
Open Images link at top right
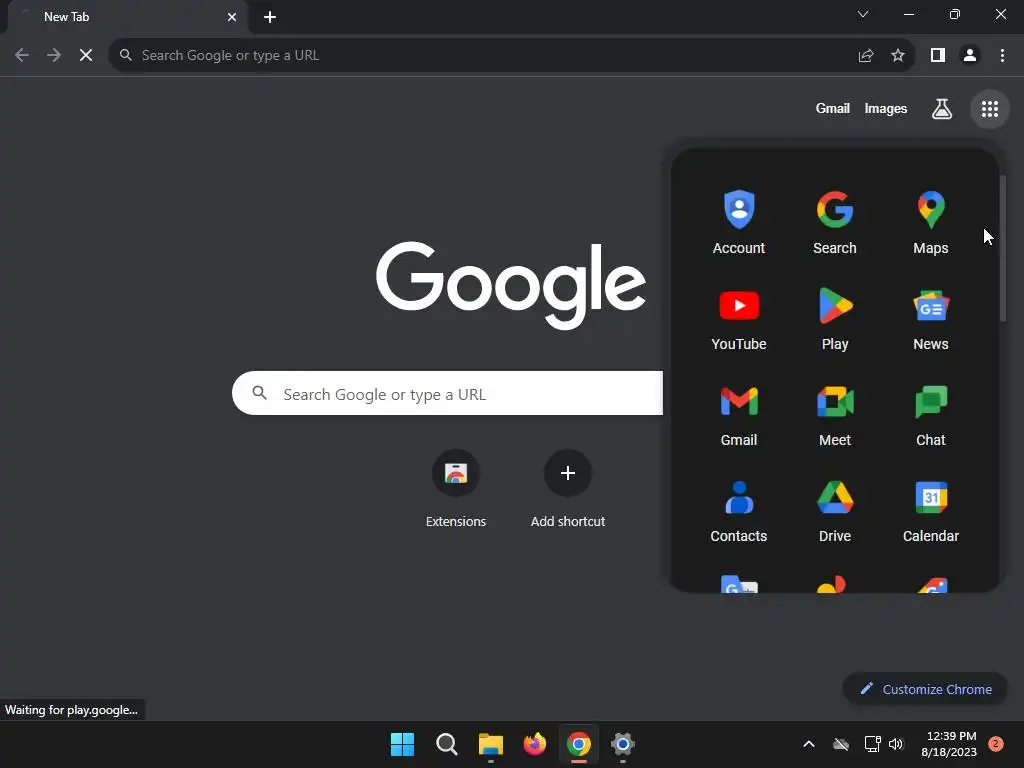[886, 108]
